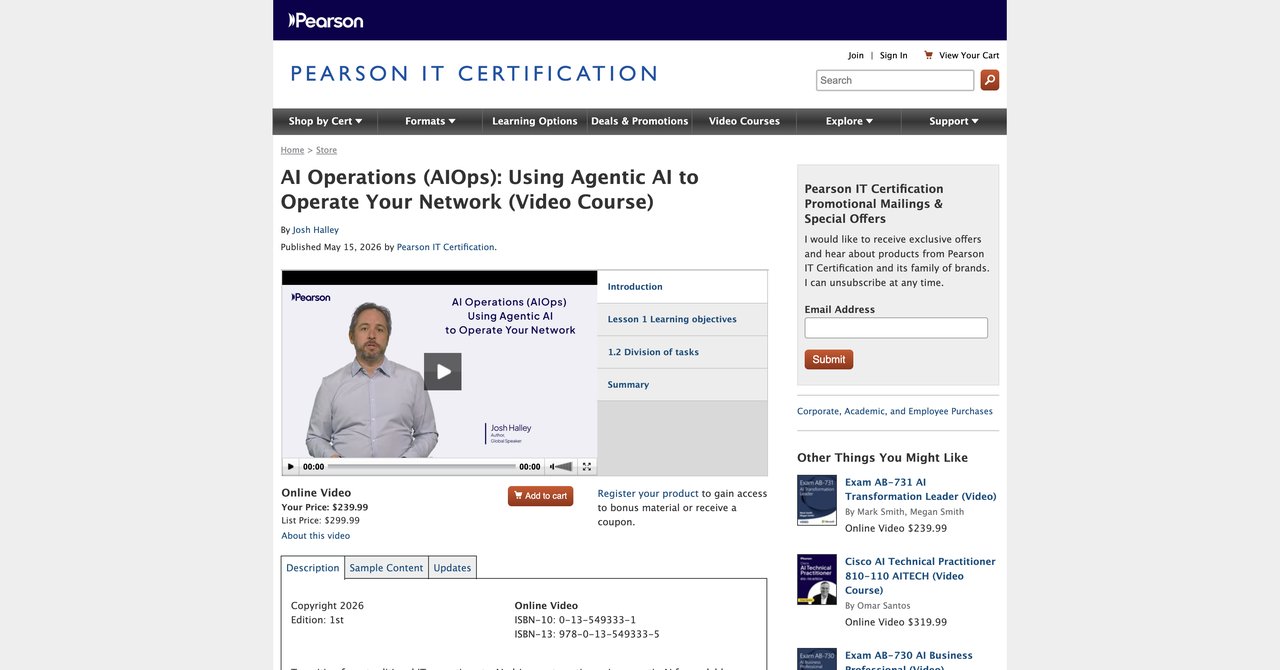Click Register your product link

click(648, 493)
